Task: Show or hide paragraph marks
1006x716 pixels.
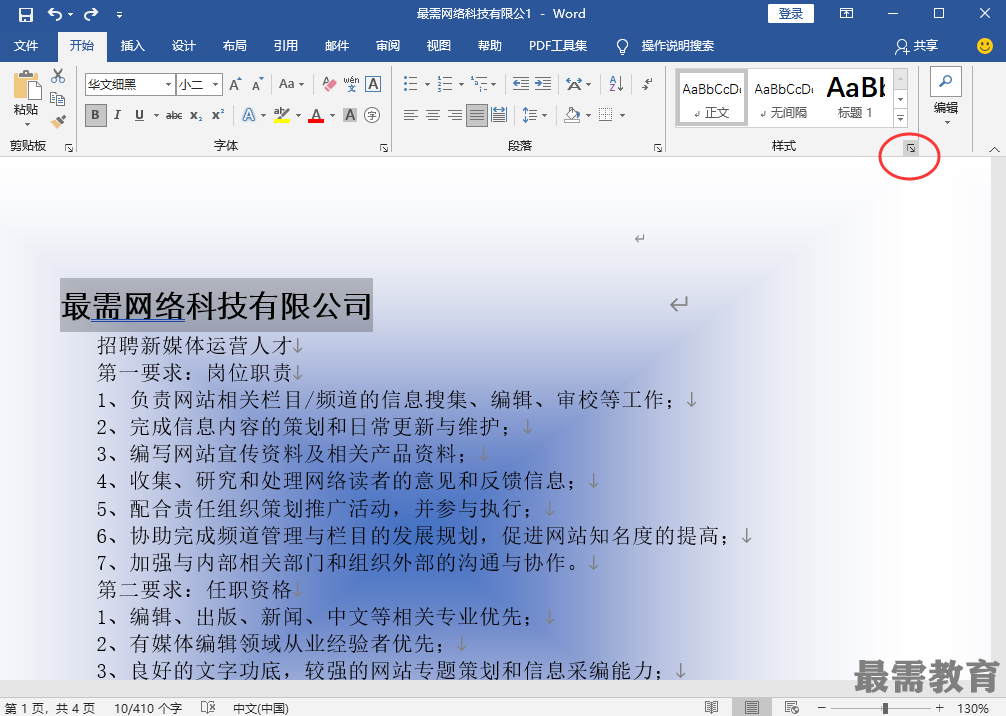Action: (x=647, y=83)
